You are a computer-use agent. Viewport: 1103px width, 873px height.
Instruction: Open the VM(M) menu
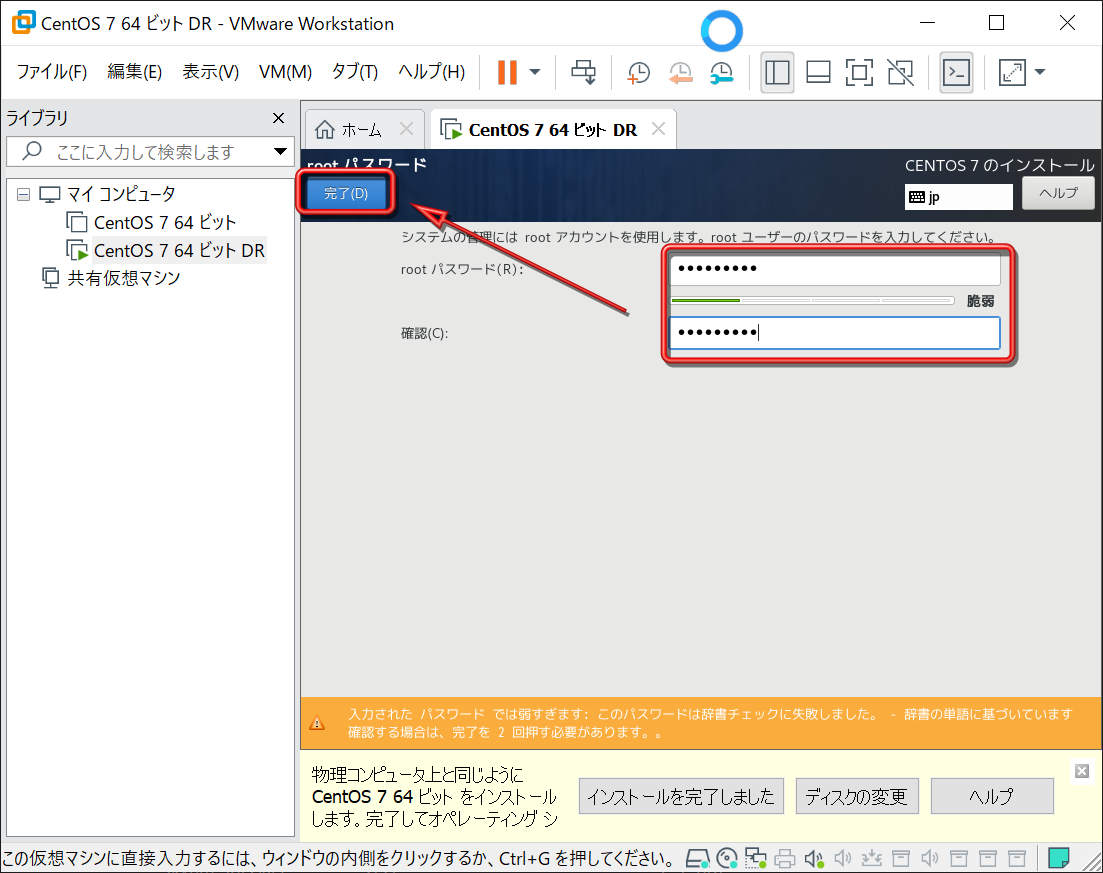click(x=285, y=72)
